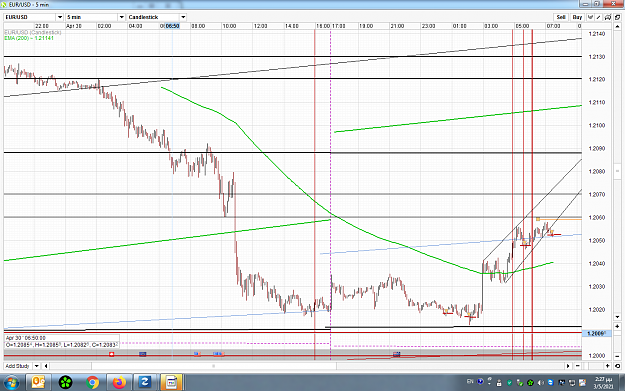Screen dimensions: 625x391
Task: Click the red news event marker
Action: point(112,354)
